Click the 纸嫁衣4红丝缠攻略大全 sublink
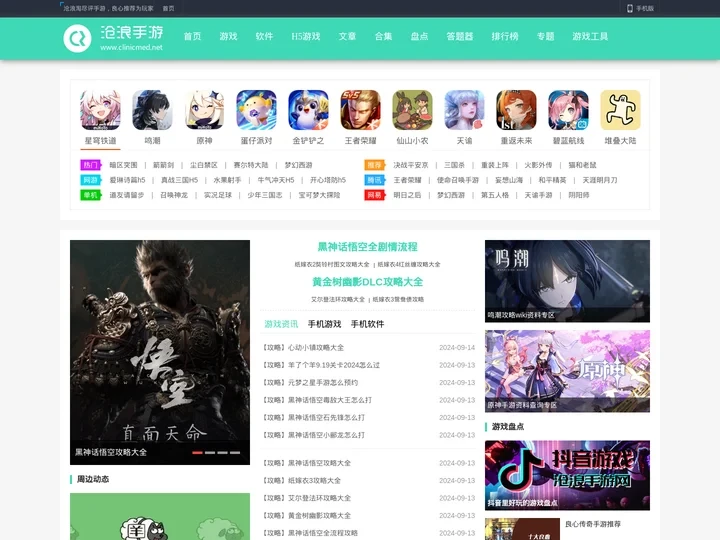Screen dimensions: 720x540 click(409, 264)
